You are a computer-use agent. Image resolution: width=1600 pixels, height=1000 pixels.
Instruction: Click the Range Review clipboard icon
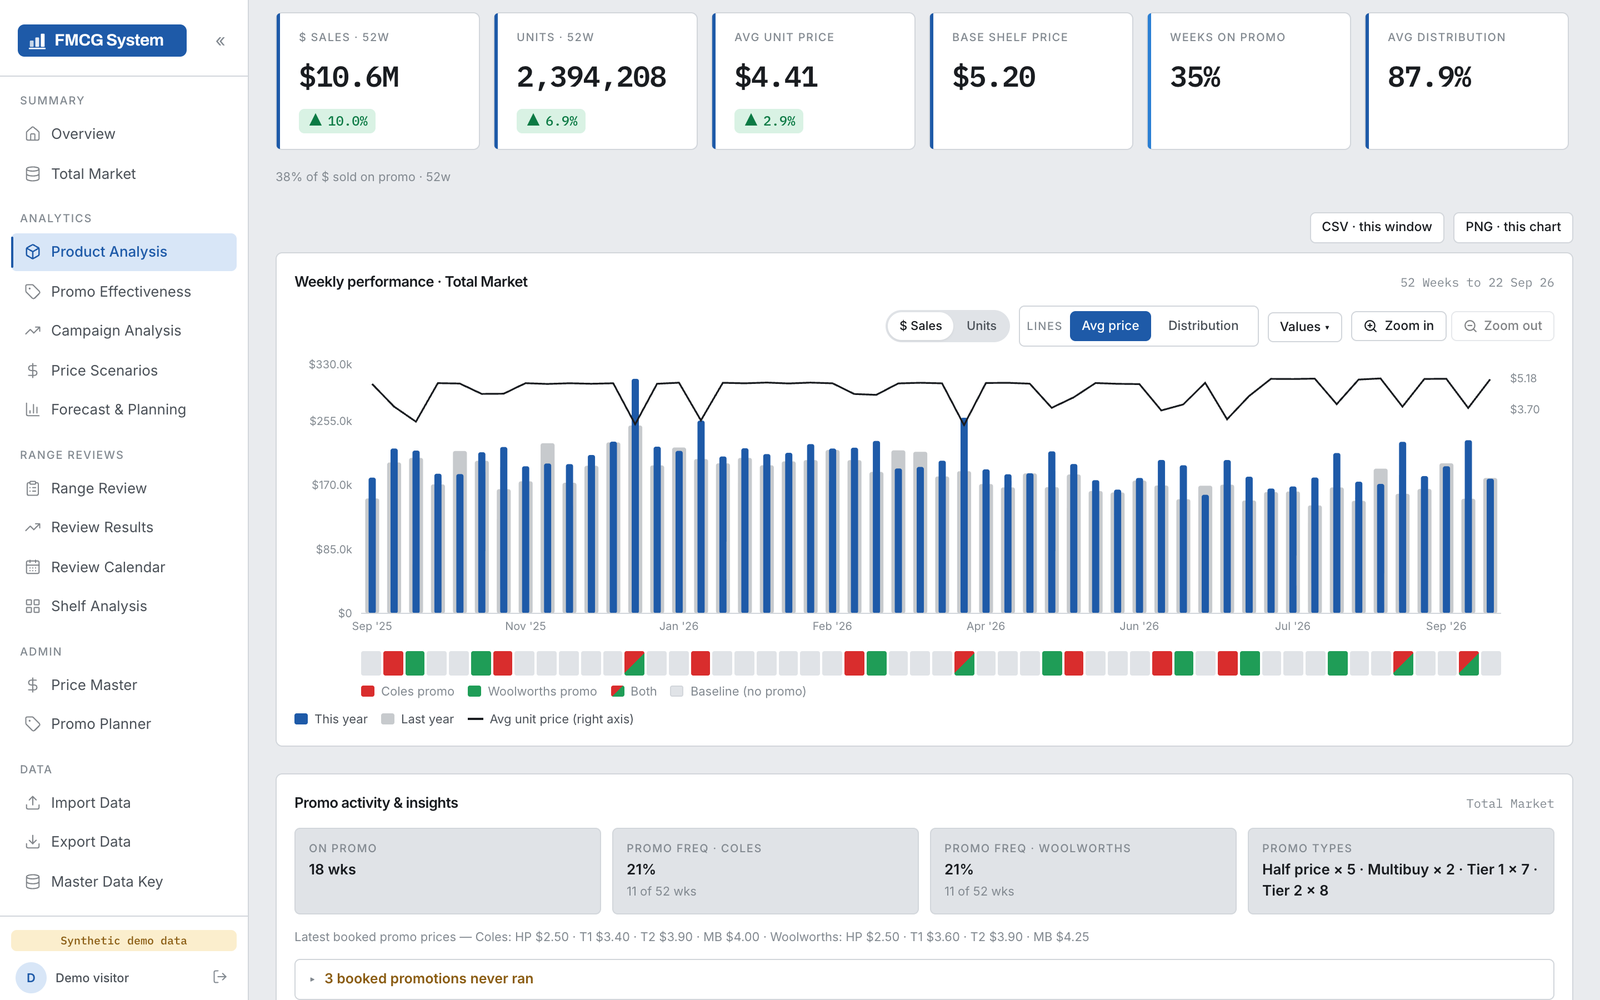33,489
